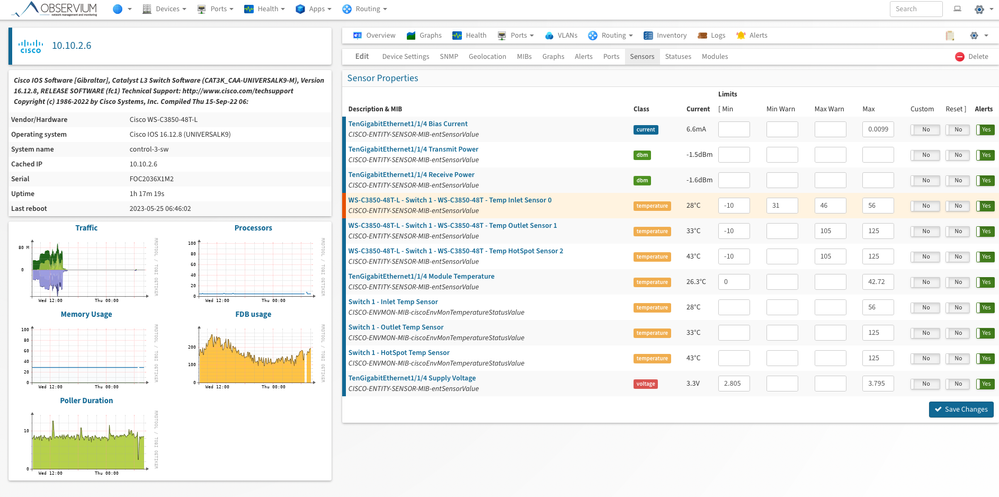Screen dimensions: 999x497
Task: Click the current class badge
Action: click(645, 129)
